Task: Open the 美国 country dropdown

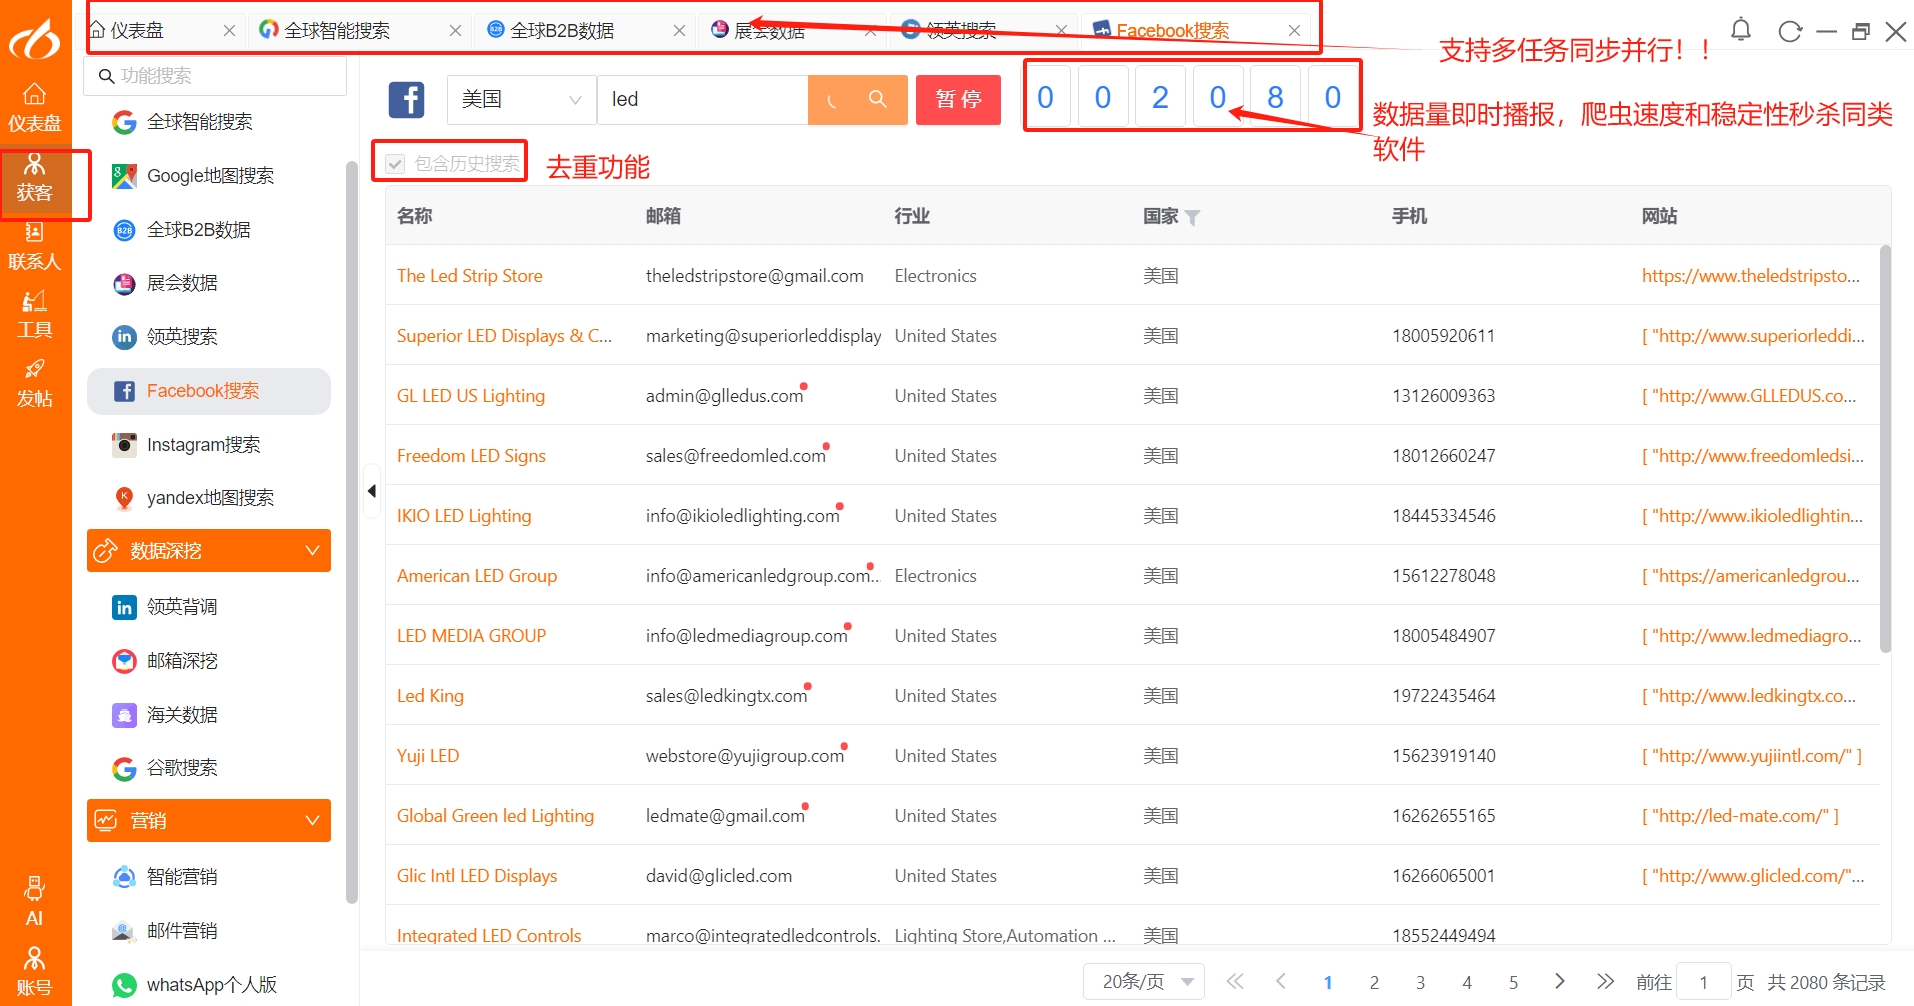Action: pyautogui.click(x=521, y=99)
